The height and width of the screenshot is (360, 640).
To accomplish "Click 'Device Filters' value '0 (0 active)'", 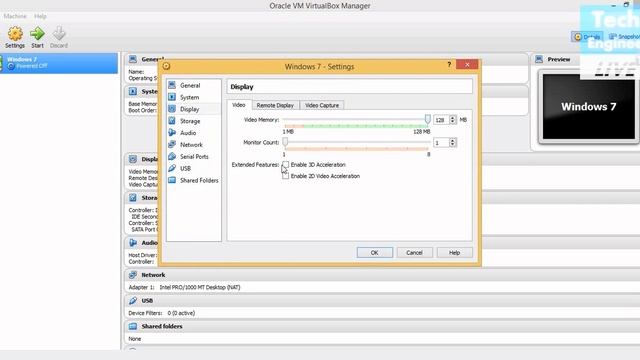I will (181, 313).
